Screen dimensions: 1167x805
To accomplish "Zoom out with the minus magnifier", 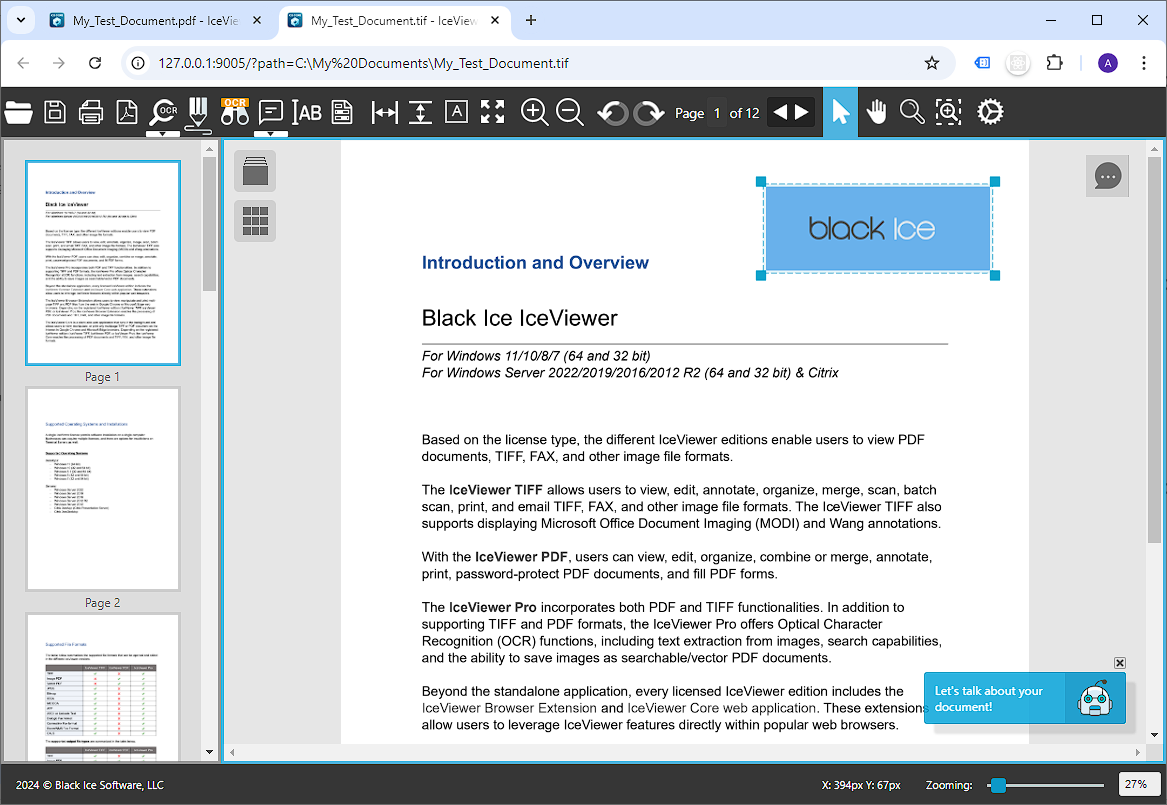I will click(570, 112).
